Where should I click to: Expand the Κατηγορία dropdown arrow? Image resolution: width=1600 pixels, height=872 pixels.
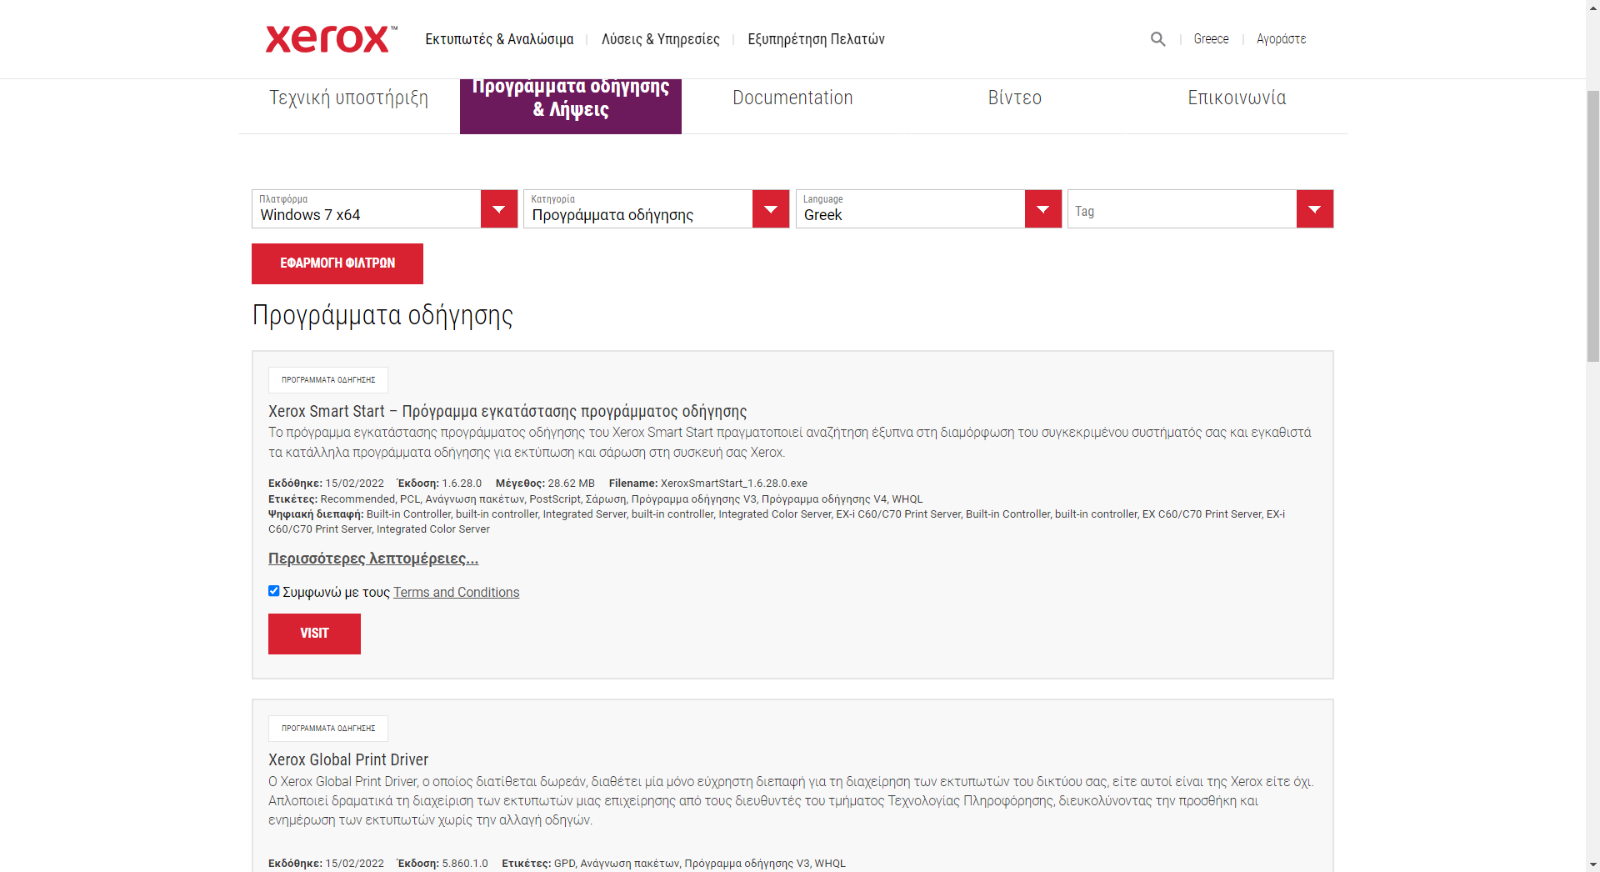click(x=771, y=209)
